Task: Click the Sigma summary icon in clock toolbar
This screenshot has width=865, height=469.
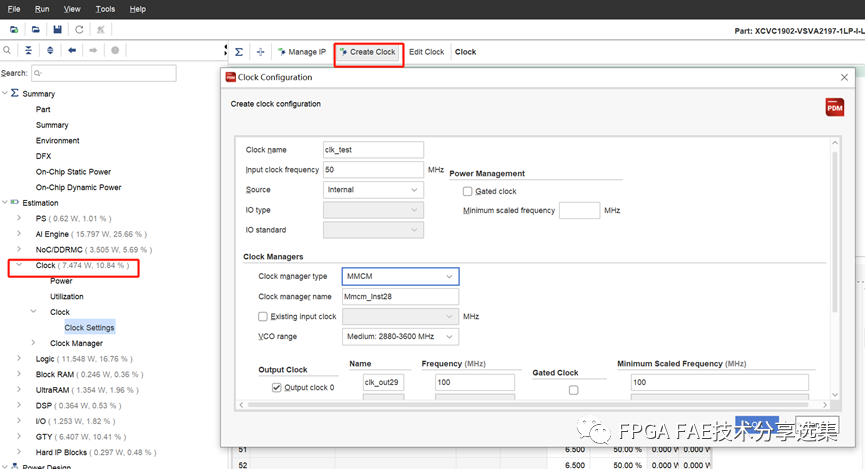Action: click(238, 52)
